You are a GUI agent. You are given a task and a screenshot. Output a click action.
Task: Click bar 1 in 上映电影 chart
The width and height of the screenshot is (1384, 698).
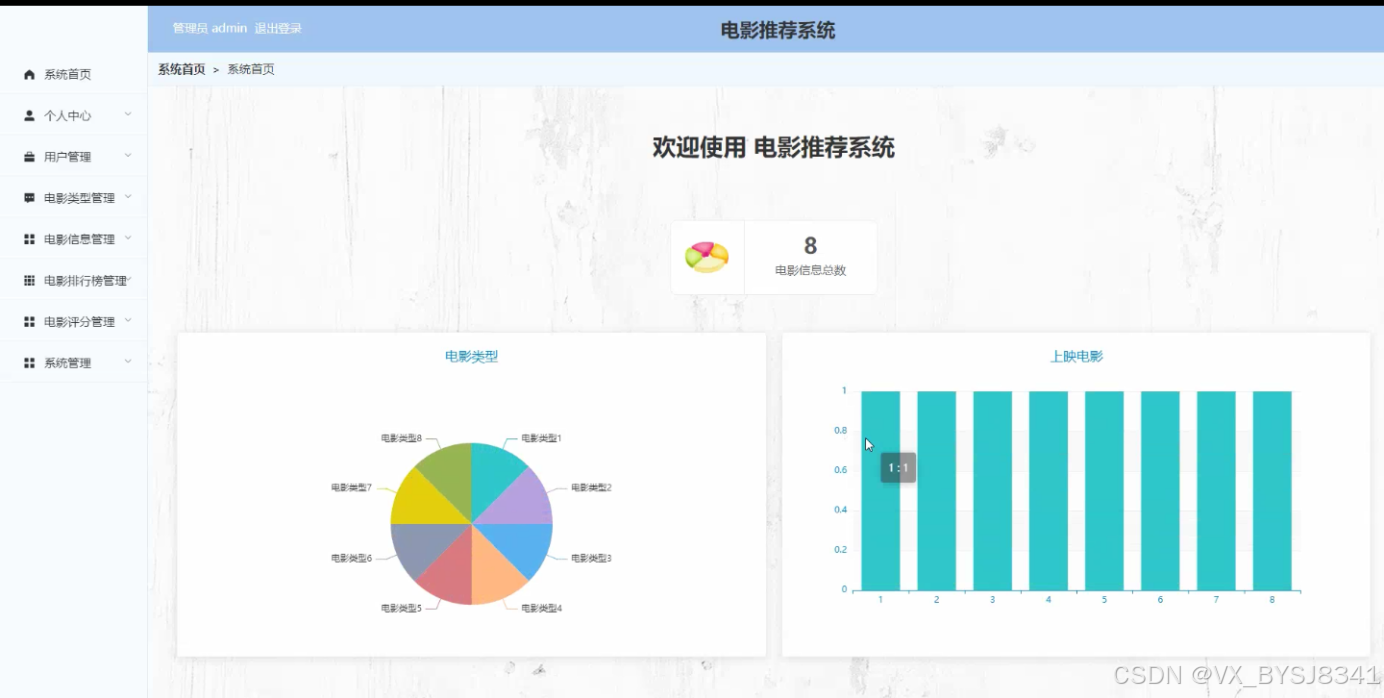click(x=881, y=490)
